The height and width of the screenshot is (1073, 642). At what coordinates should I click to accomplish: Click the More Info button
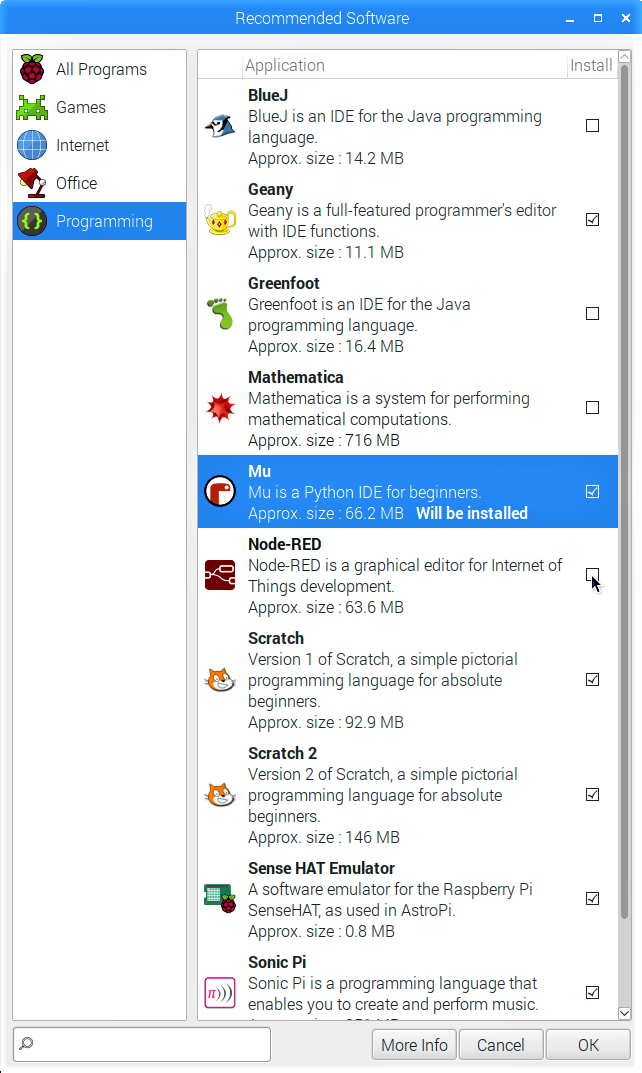415,1045
